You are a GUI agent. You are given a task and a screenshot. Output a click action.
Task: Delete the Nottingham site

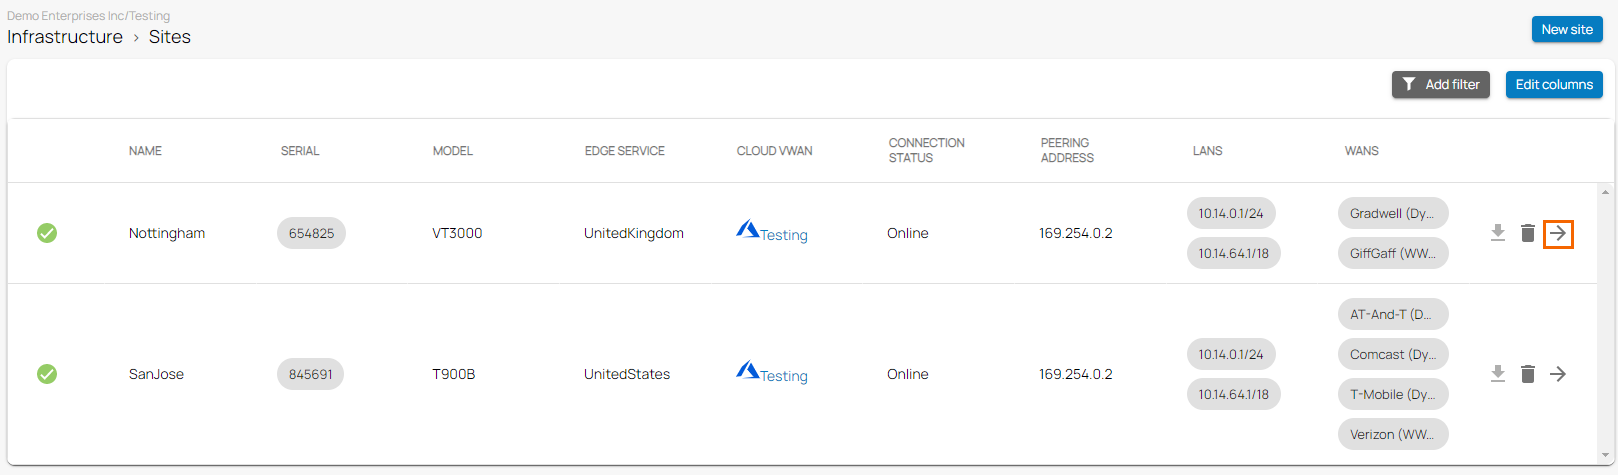tap(1527, 233)
